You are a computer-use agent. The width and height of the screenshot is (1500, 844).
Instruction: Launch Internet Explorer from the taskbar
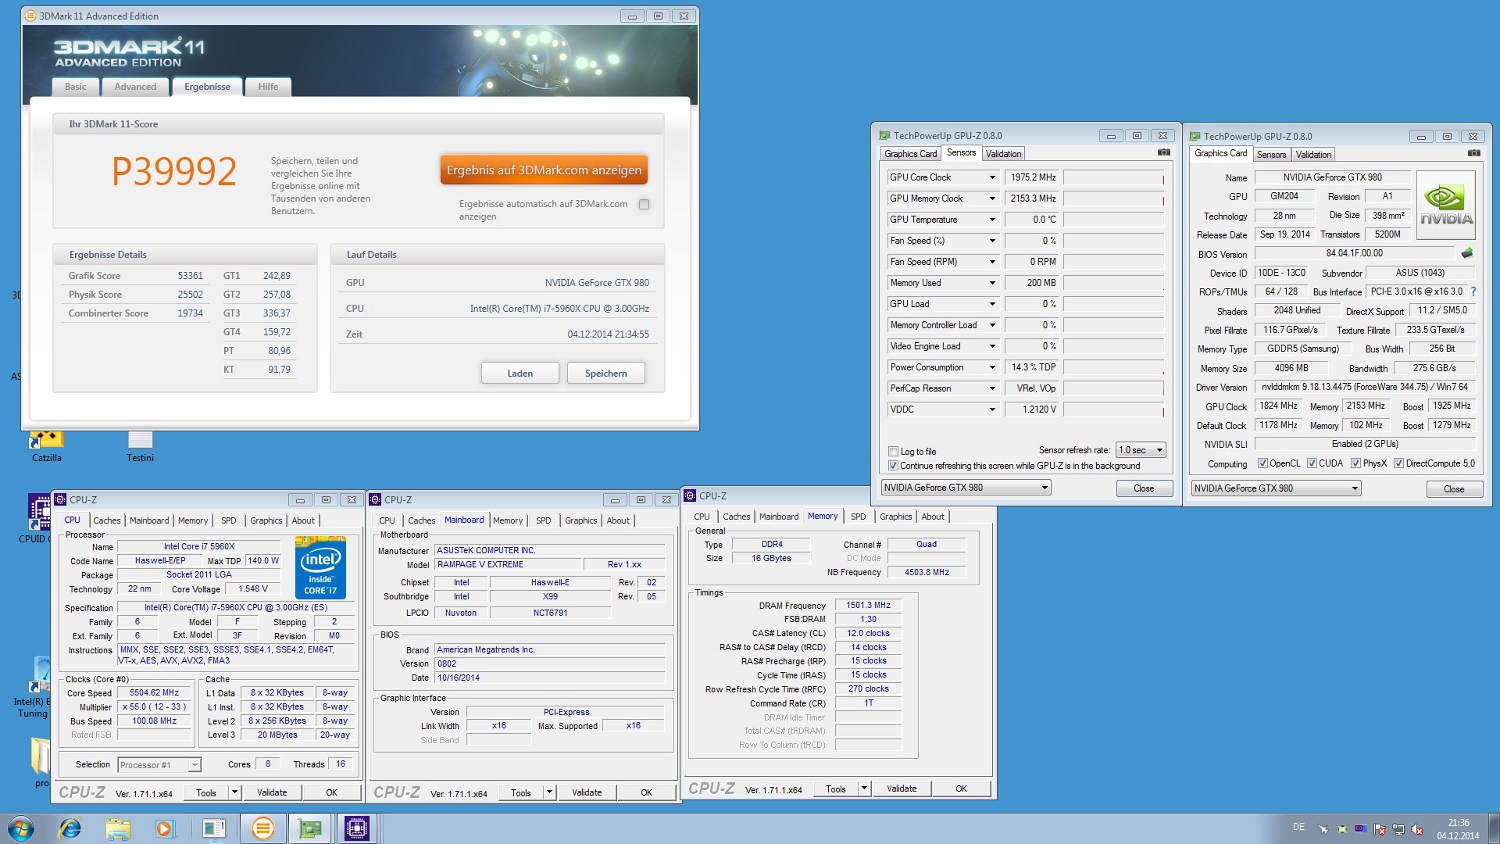point(70,828)
